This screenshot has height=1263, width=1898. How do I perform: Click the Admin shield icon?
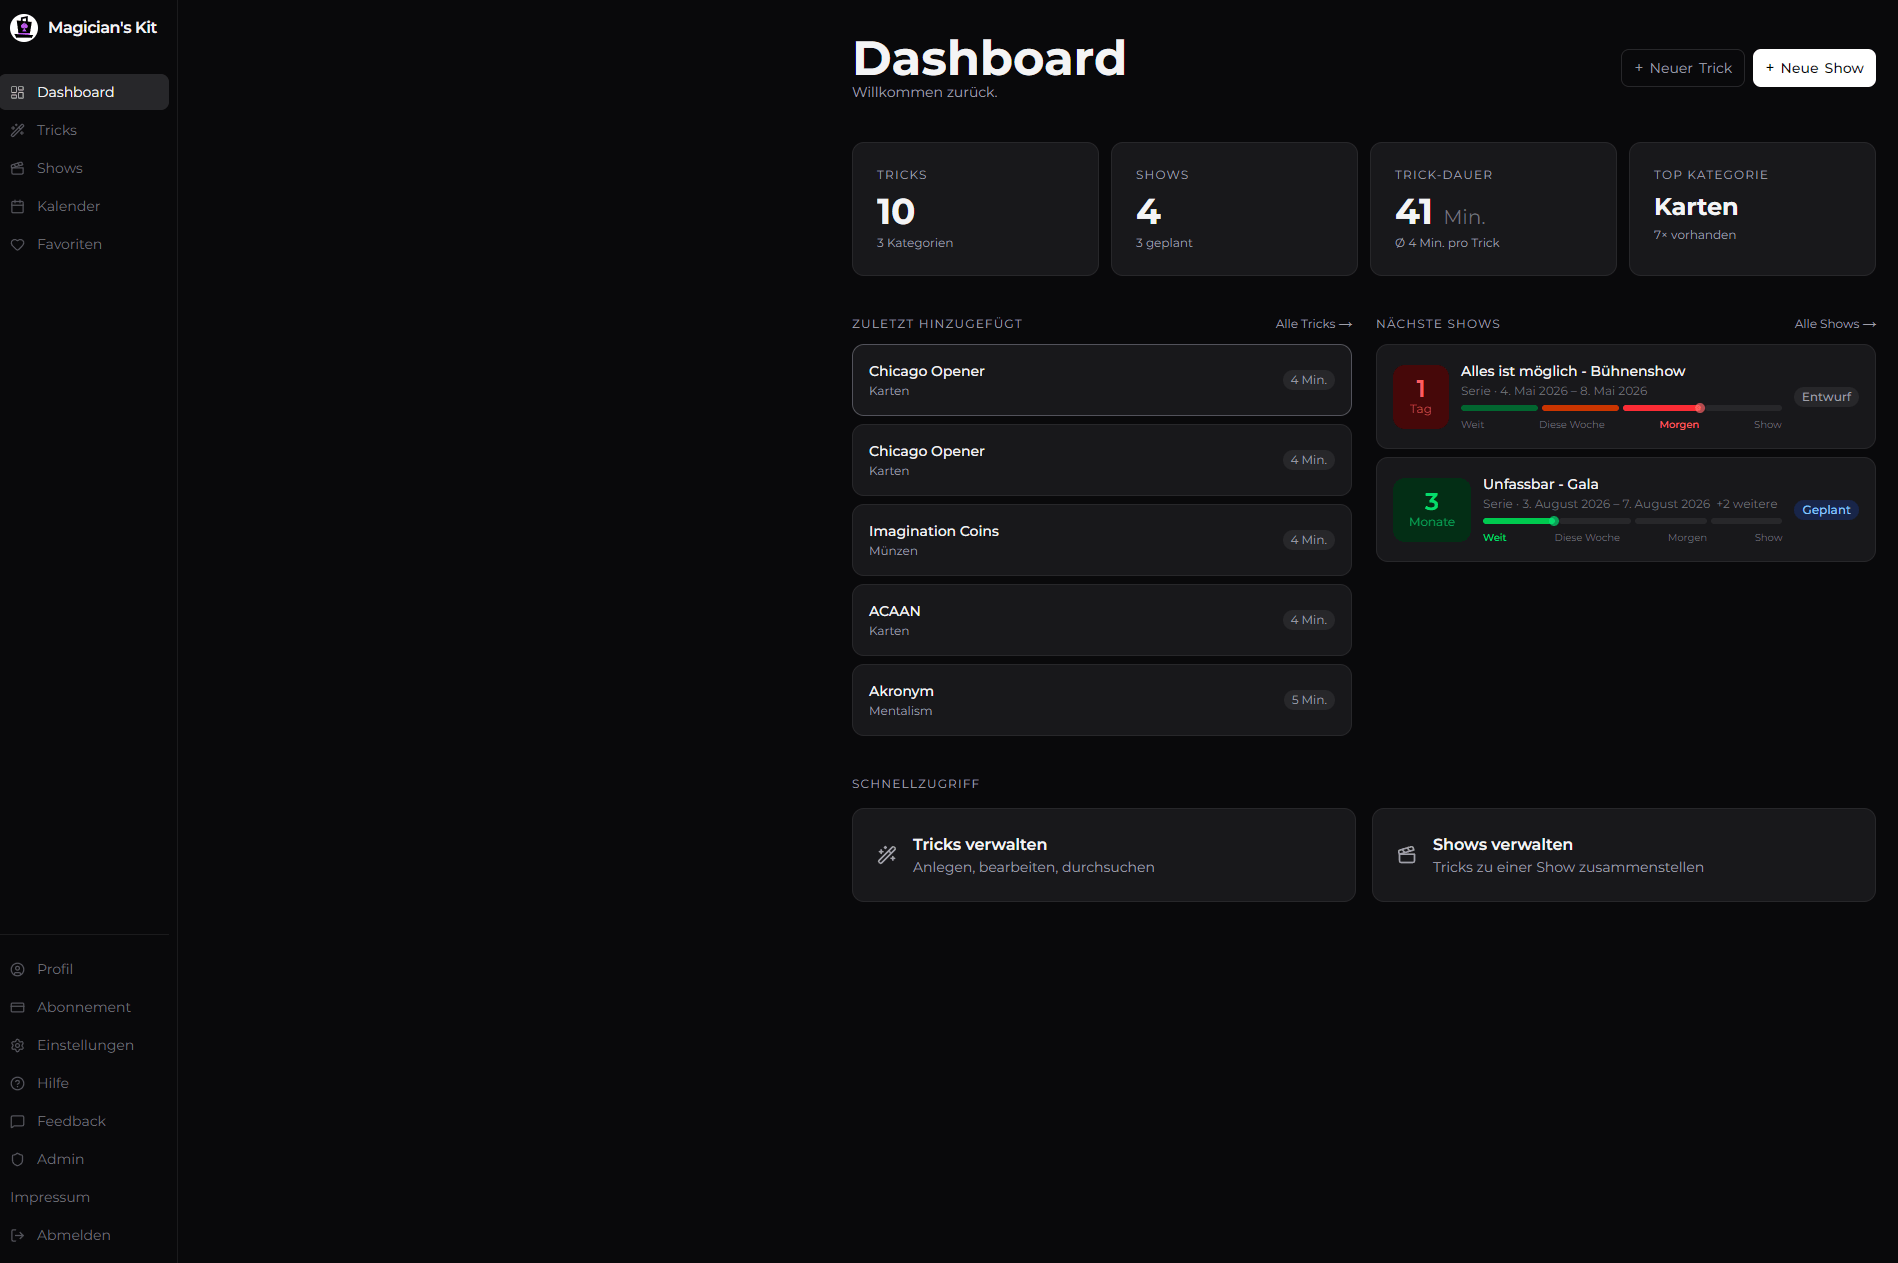coord(17,1159)
